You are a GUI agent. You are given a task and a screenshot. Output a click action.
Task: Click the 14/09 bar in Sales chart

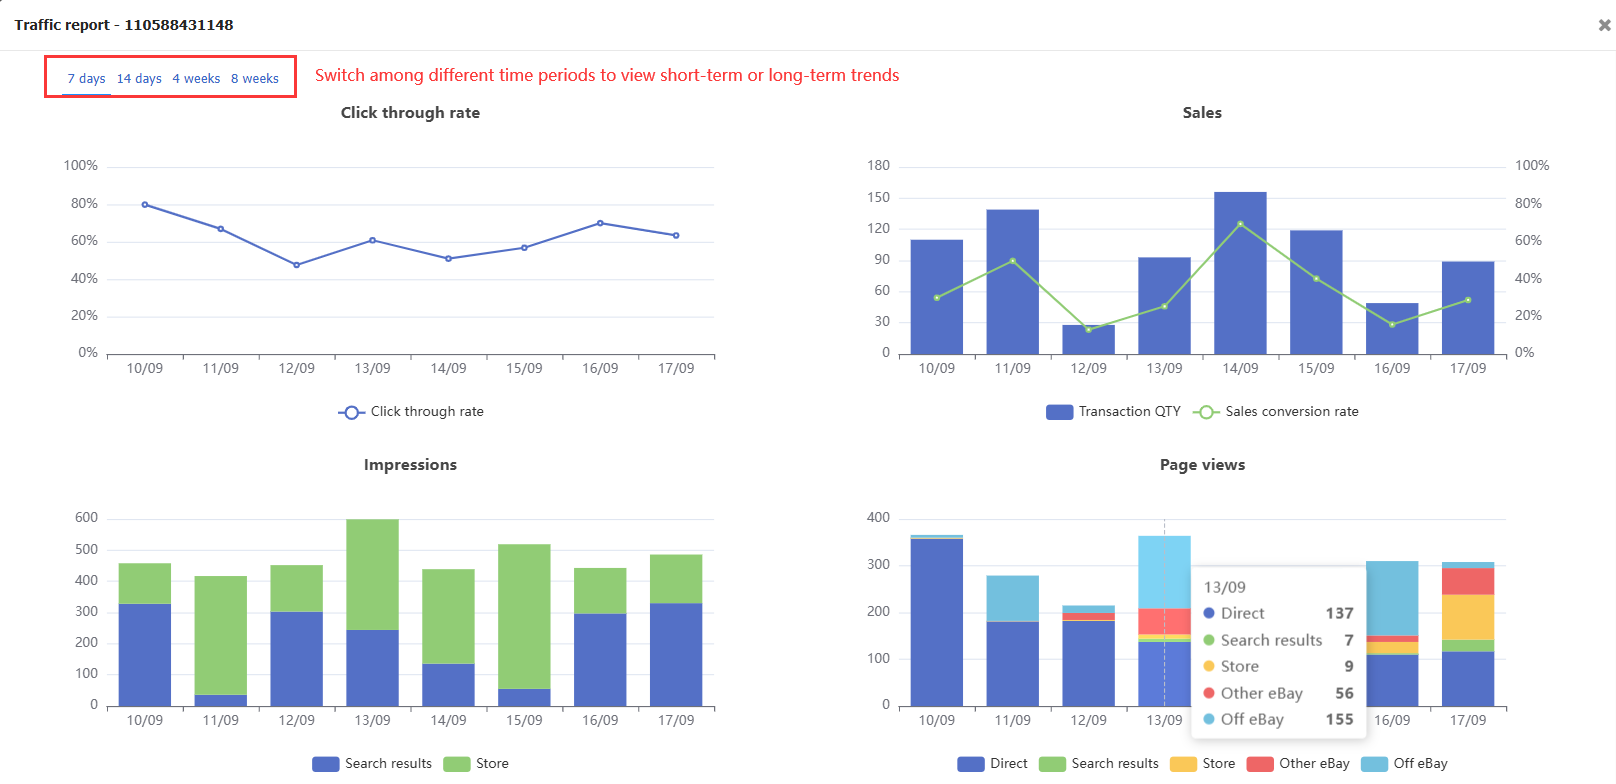(x=1240, y=290)
